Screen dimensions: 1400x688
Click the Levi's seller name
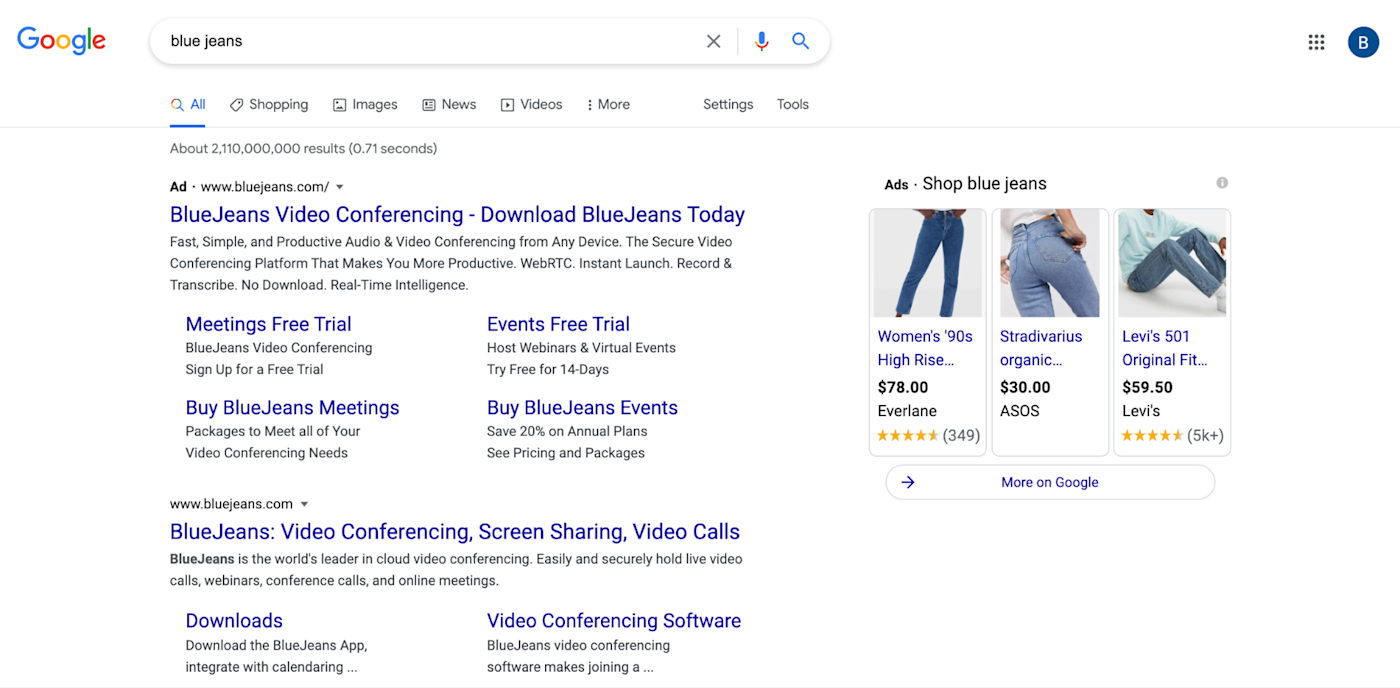pyautogui.click(x=1141, y=411)
